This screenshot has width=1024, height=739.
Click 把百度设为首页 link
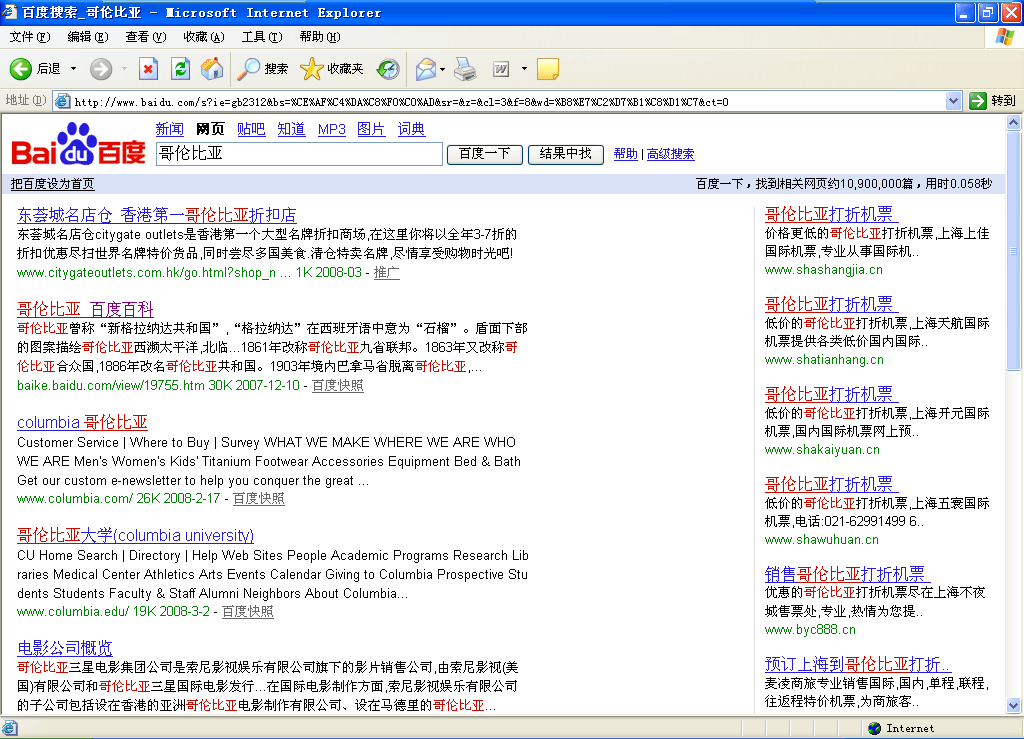point(52,184)
